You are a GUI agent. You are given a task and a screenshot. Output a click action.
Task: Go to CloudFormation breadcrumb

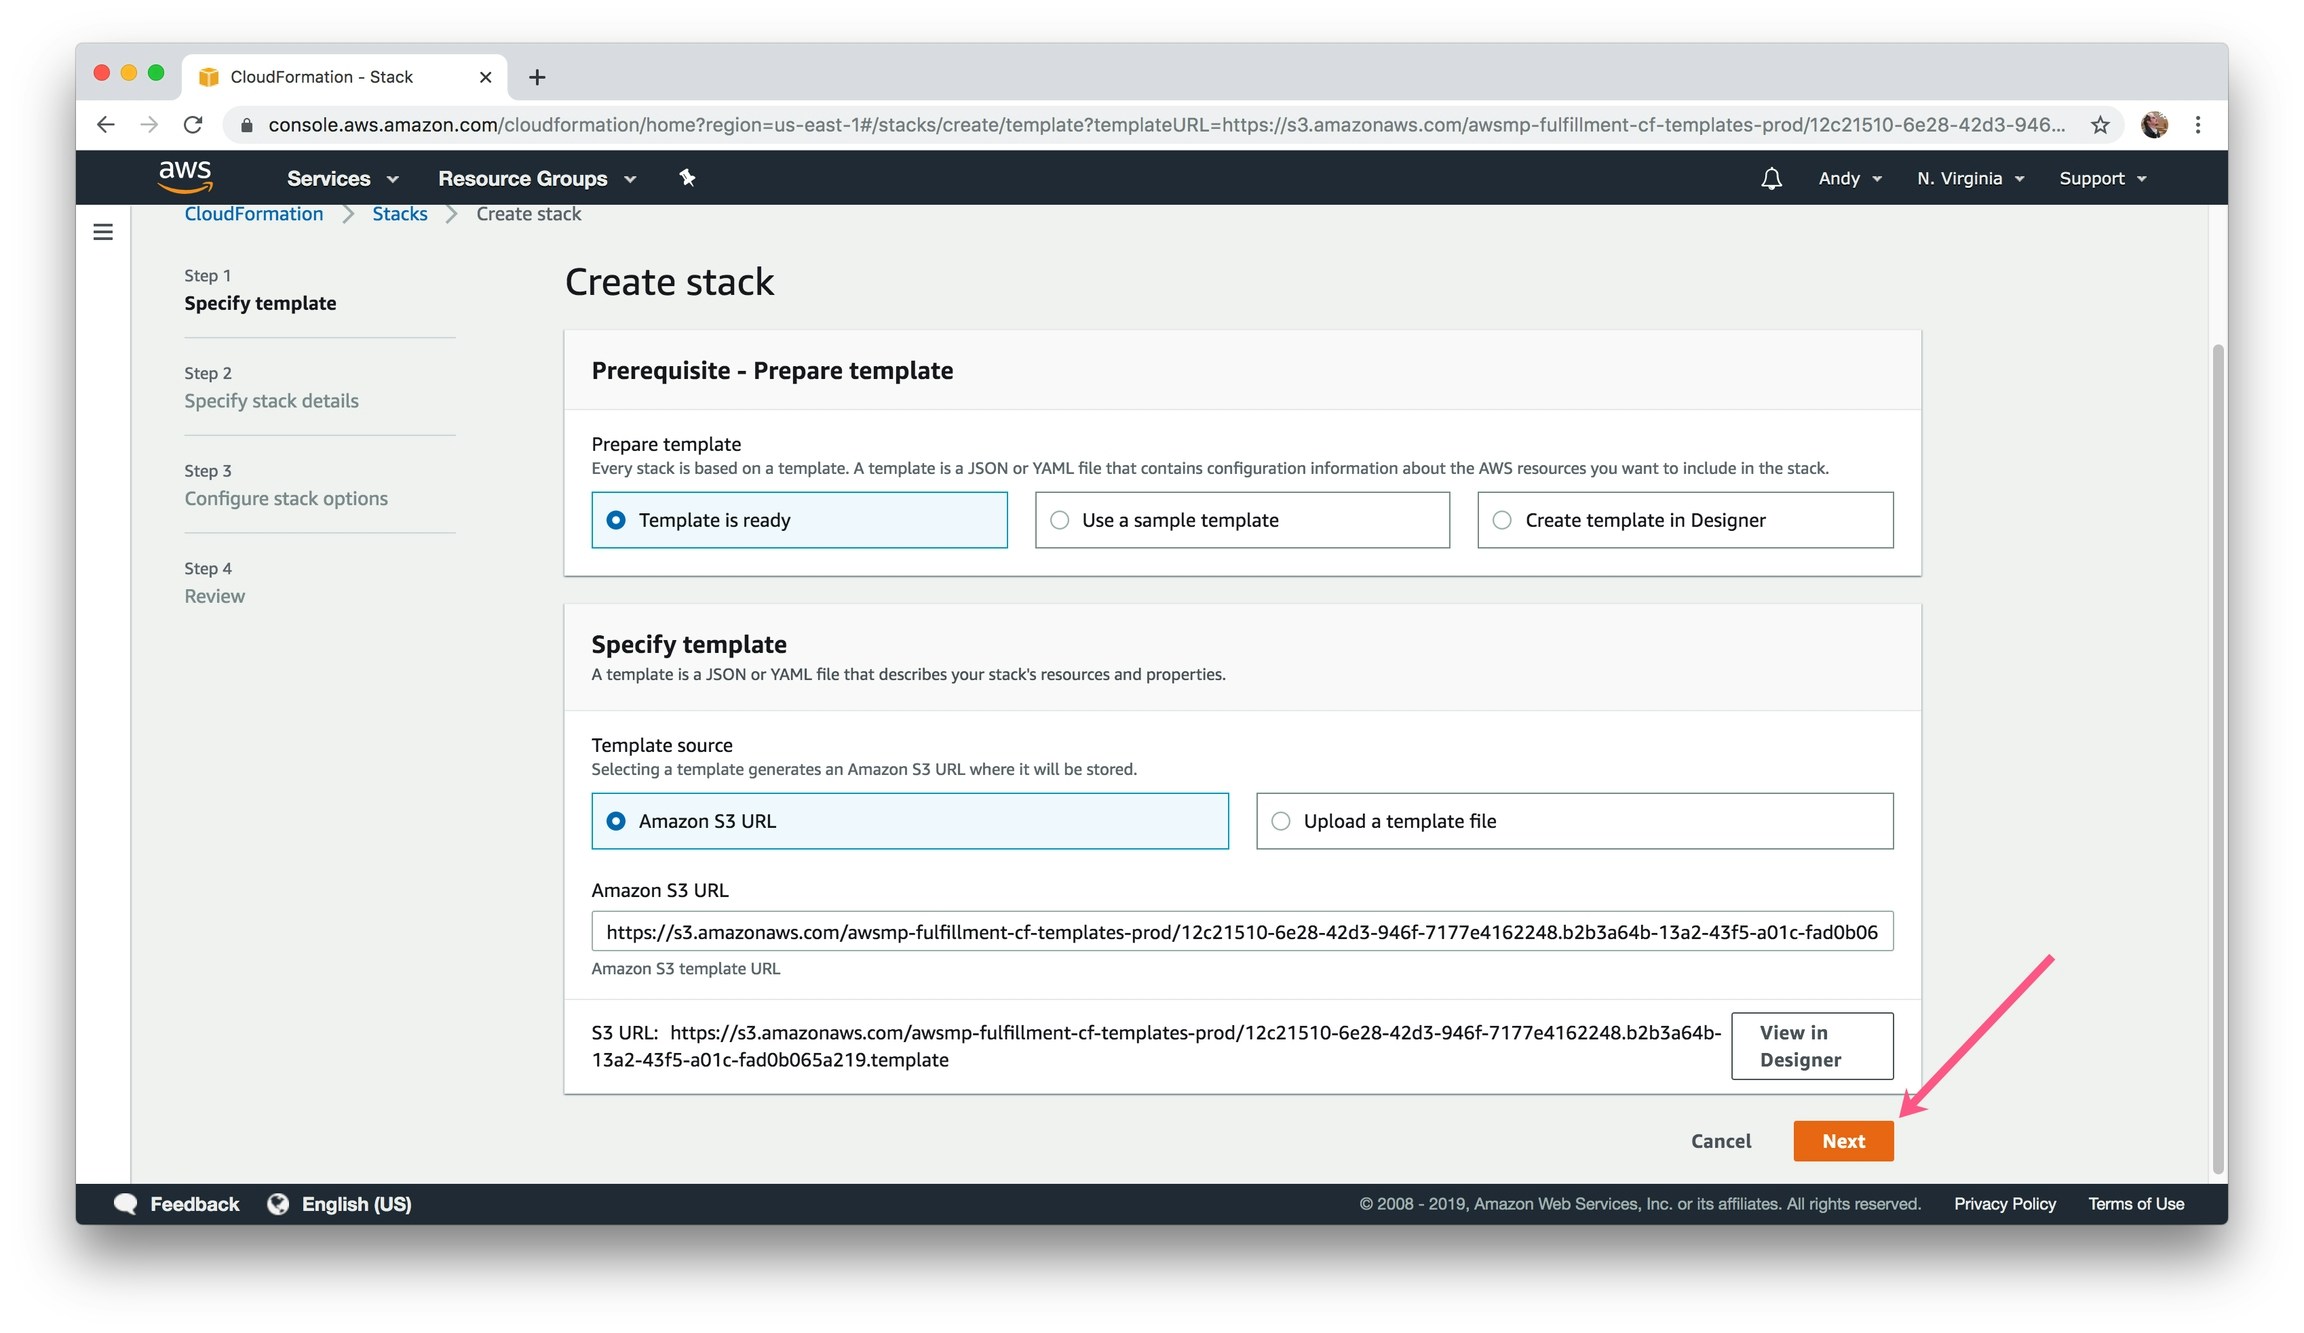(x=253, y=214)
